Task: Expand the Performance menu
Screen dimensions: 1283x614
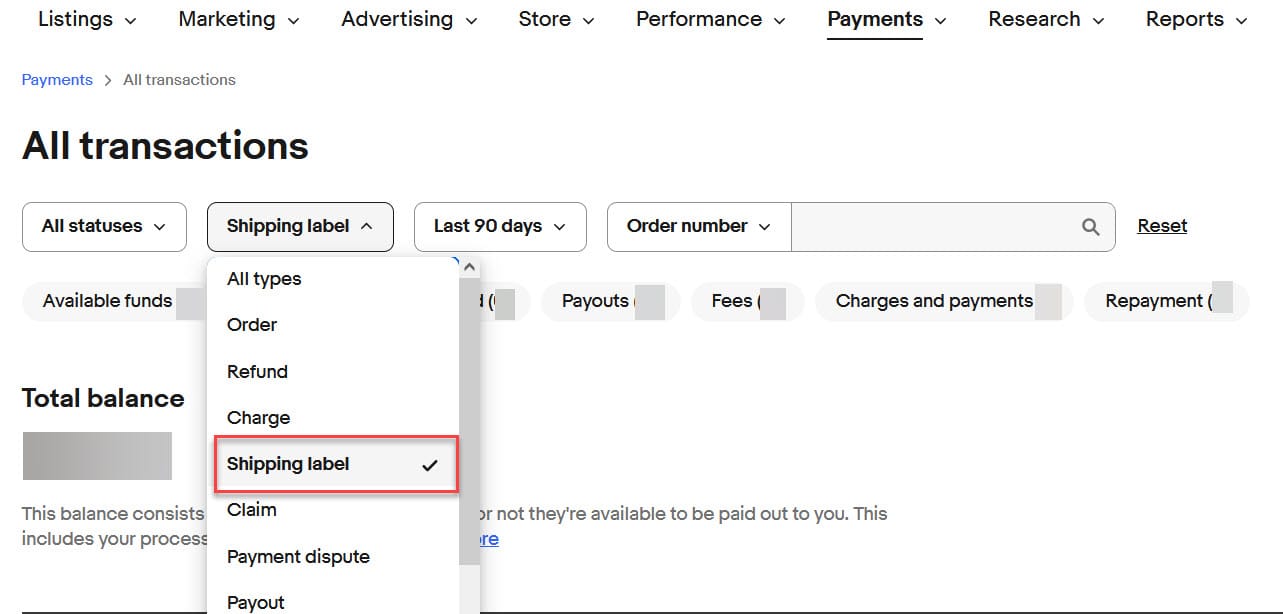Action: [x=710, y=19]
